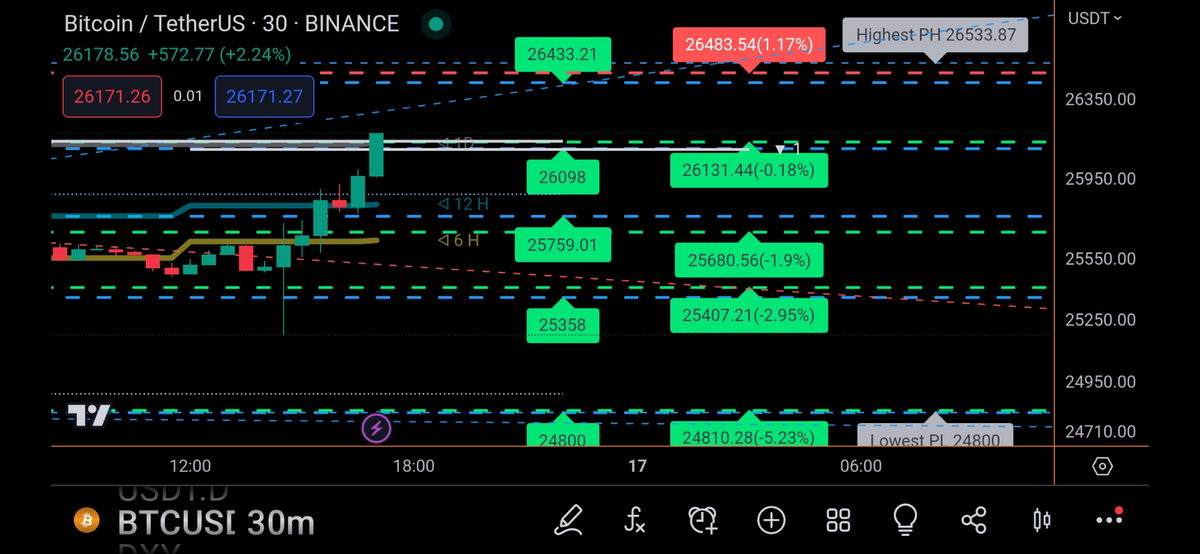Change chart type with candlestick icon

(x=1041, y=519)
